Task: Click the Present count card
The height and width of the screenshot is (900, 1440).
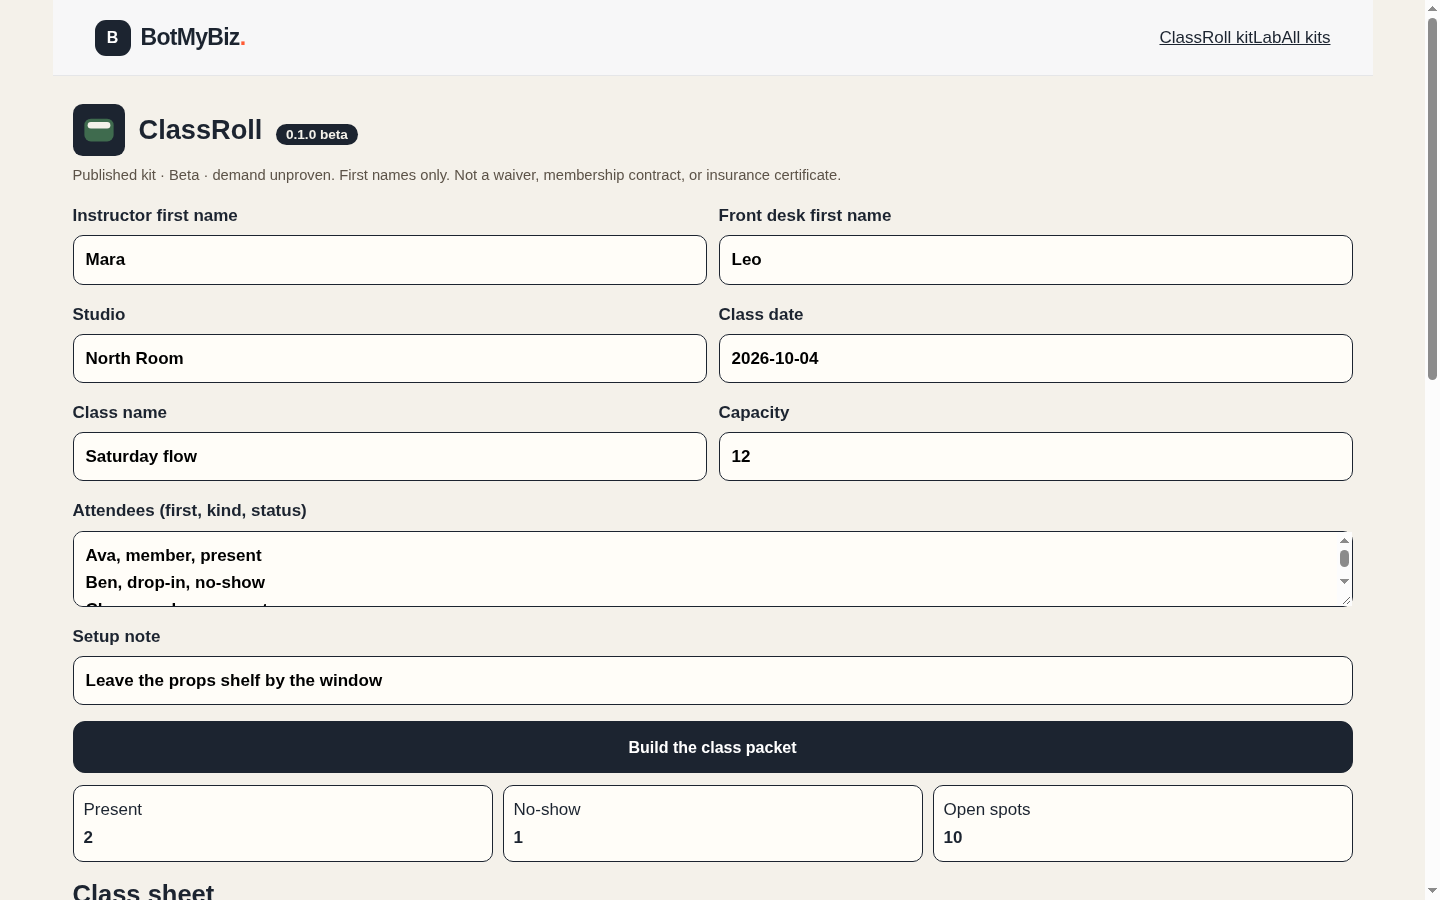Action: point(283,823)
